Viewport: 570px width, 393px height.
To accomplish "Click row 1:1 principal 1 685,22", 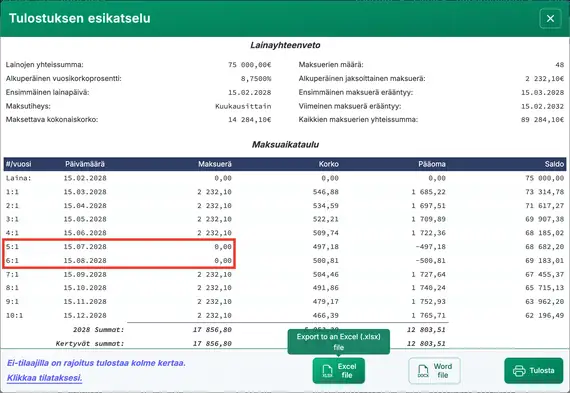I will (x=429, y=192).
